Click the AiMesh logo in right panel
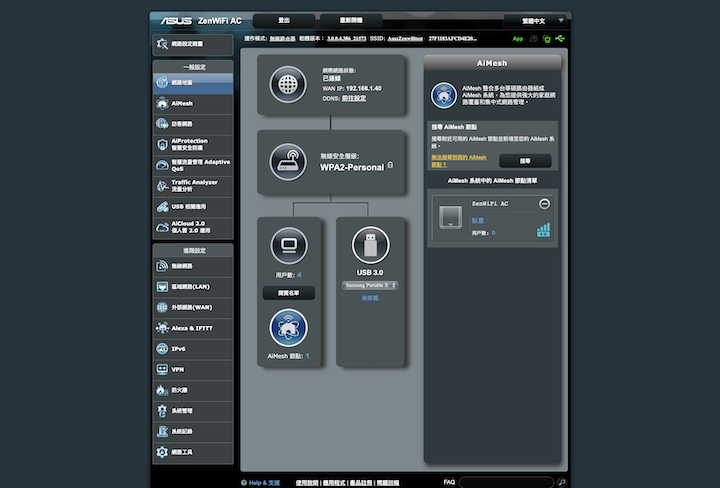This screenshot has width=720, height=488. coord(444,95)
